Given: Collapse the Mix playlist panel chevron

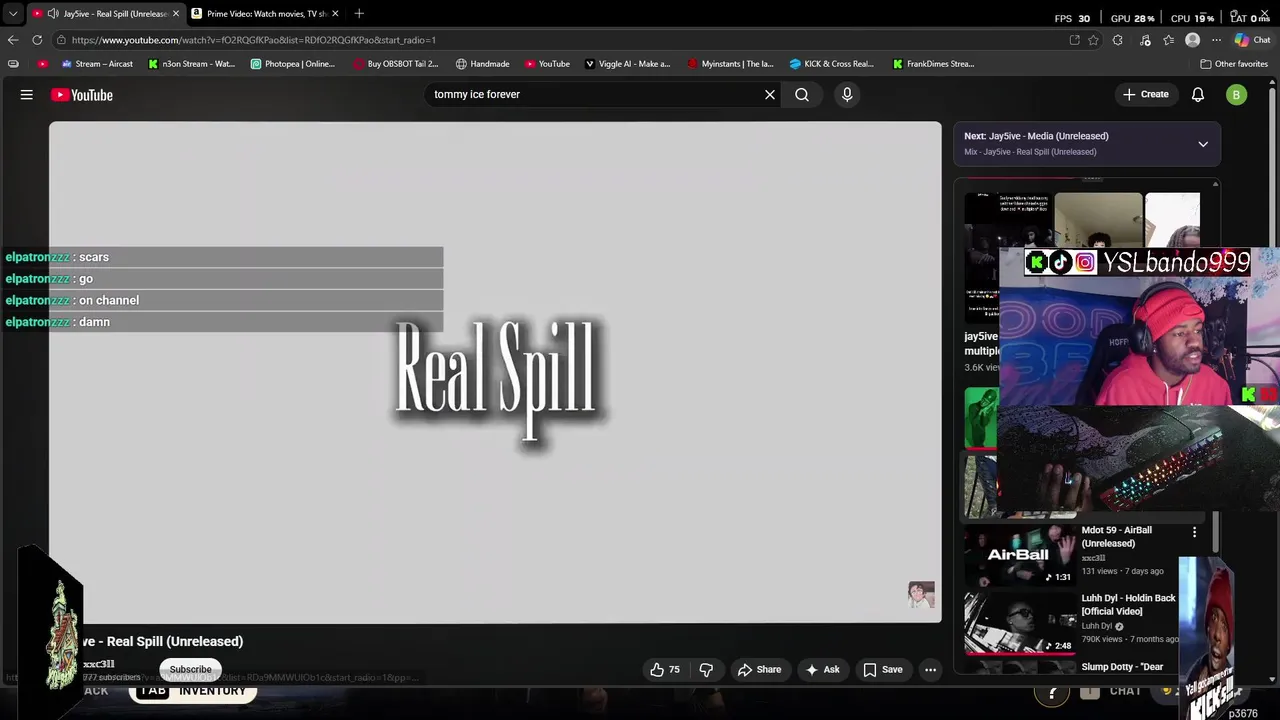Looking at the screenshot, I should tap(1203, 144).
